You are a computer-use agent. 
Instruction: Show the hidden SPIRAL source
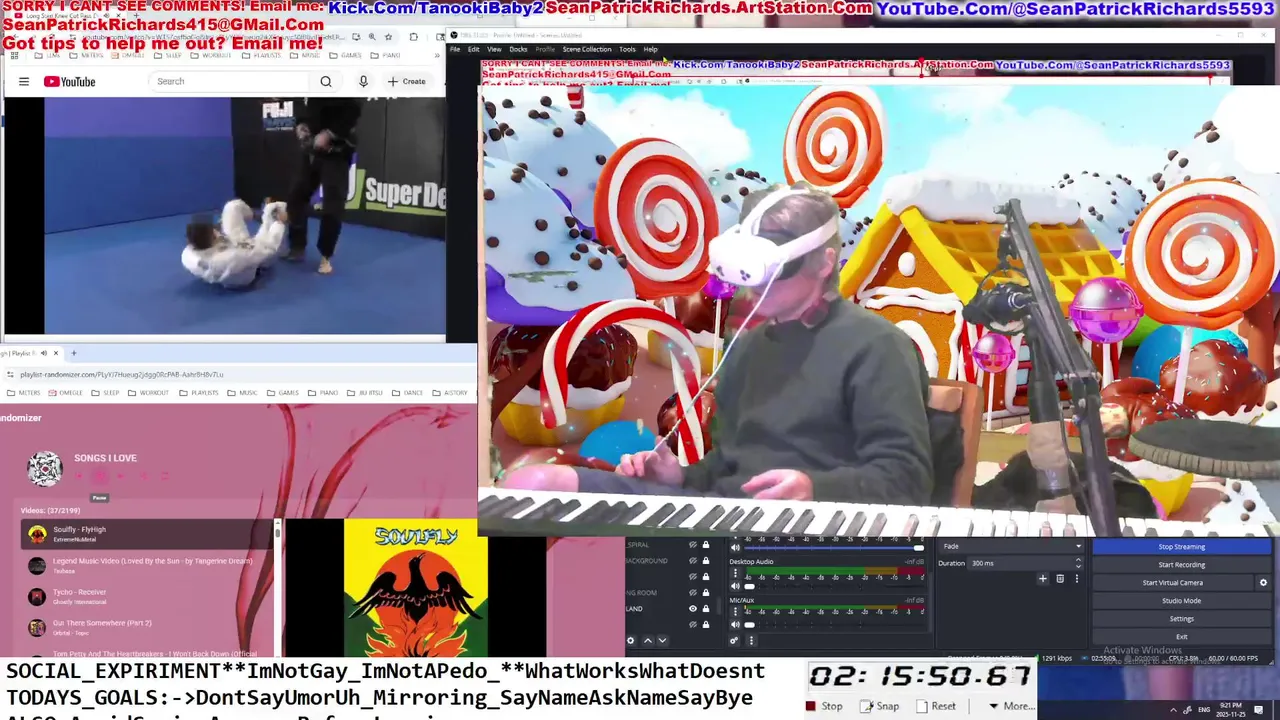(692, 545)
